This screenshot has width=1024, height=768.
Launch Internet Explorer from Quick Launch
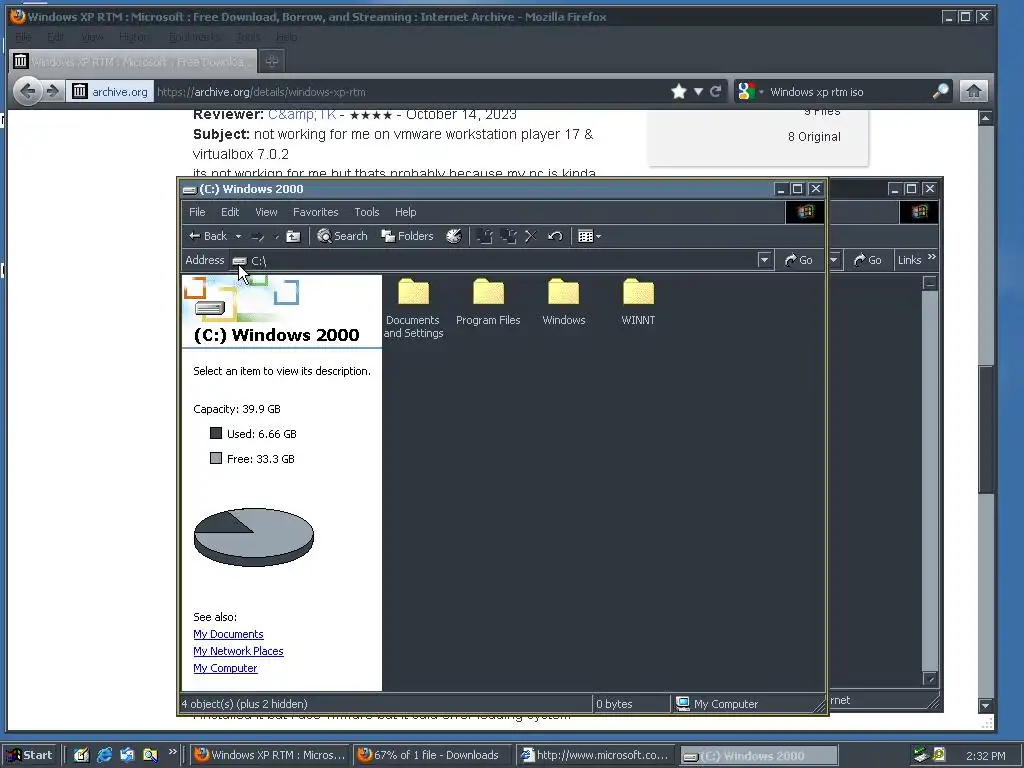104,755
